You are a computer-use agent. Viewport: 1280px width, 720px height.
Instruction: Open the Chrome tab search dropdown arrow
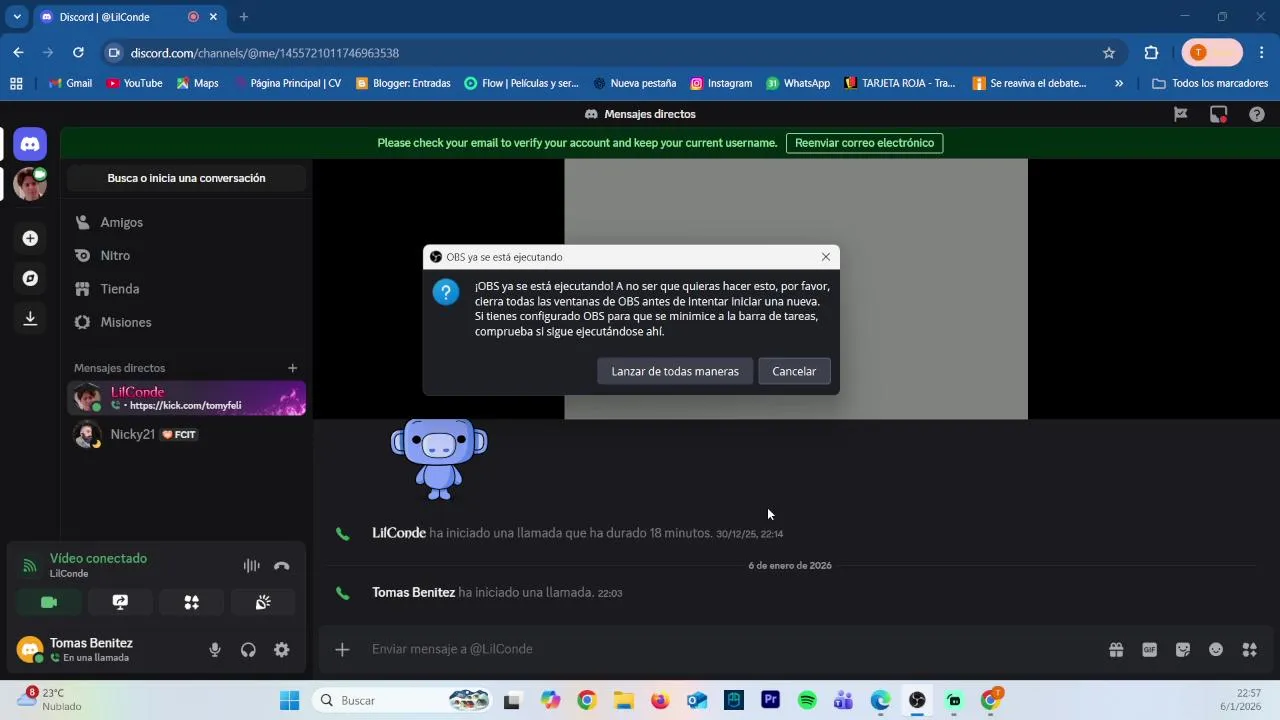click(17, 17)
